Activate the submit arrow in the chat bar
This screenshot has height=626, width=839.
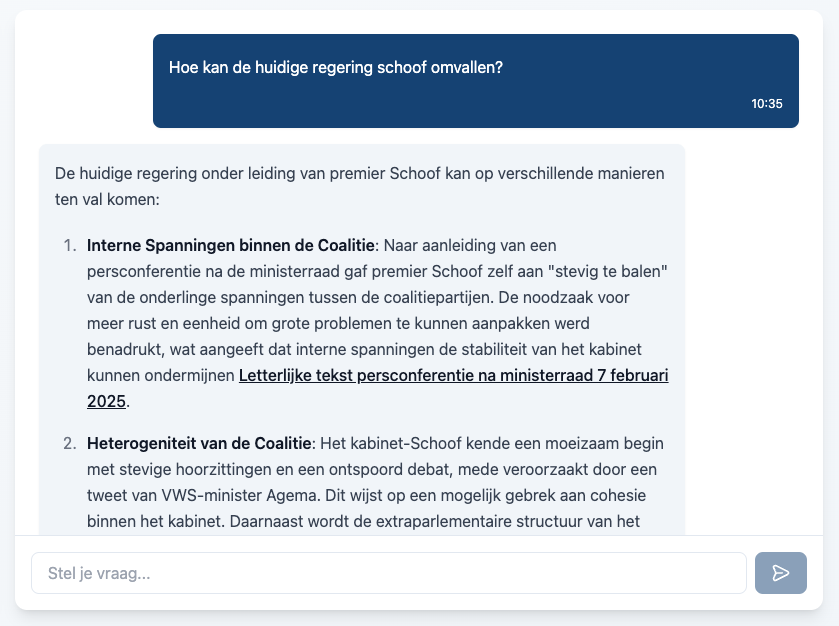(780, 573)
